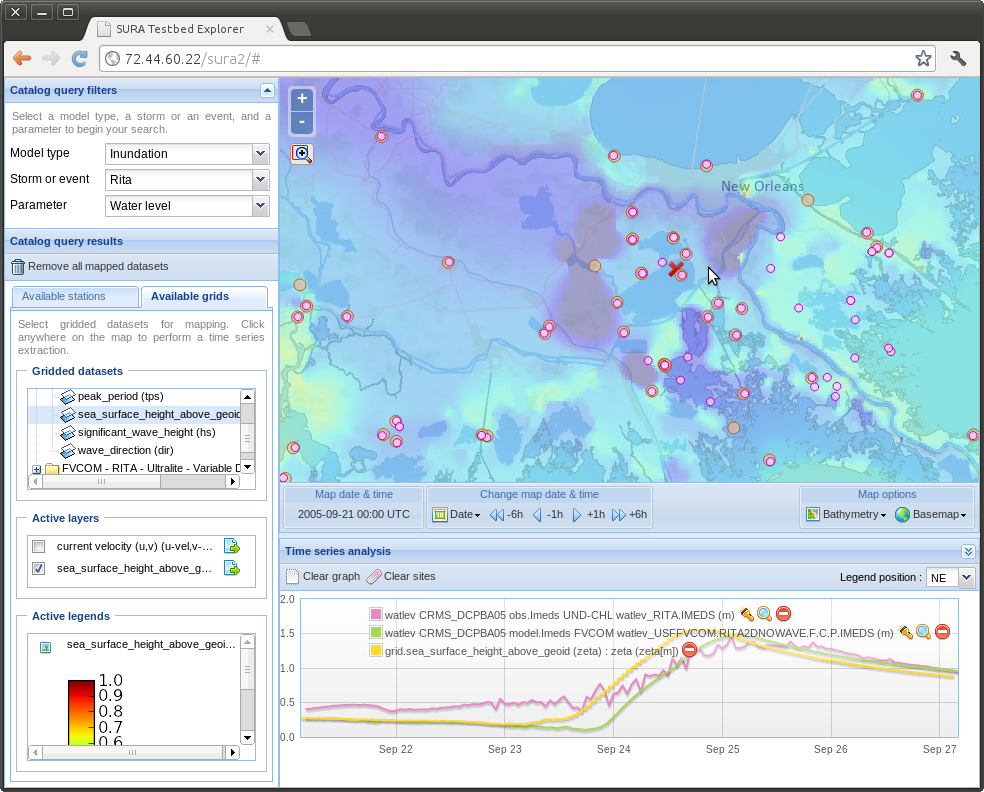Toggle yellow legend swatch for grid zeta series
Viewport: 984px width, 792px height.
[376, 650]
